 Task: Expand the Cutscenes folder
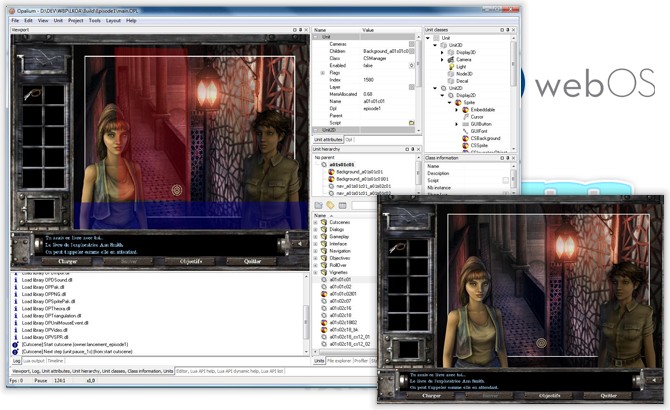(x=316, y=223)
